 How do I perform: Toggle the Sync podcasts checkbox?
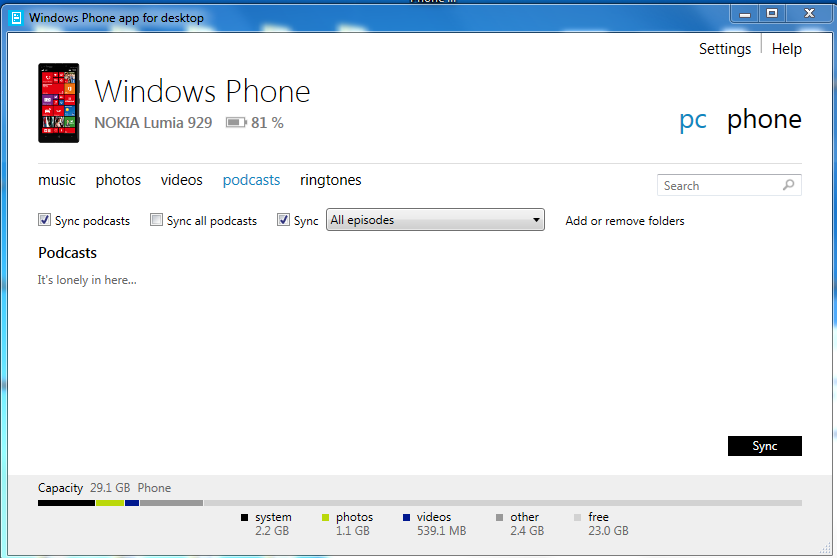(x=44, y=219)
